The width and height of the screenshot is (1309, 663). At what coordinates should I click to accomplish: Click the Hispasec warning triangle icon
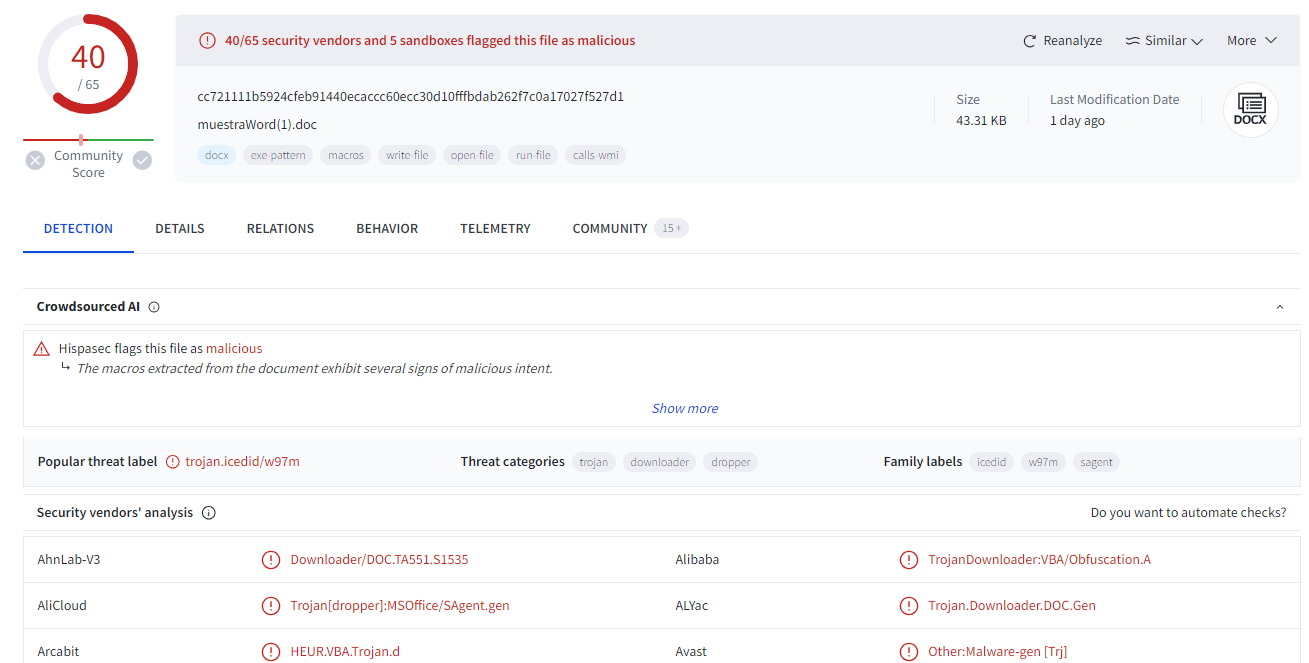point(41,349)
